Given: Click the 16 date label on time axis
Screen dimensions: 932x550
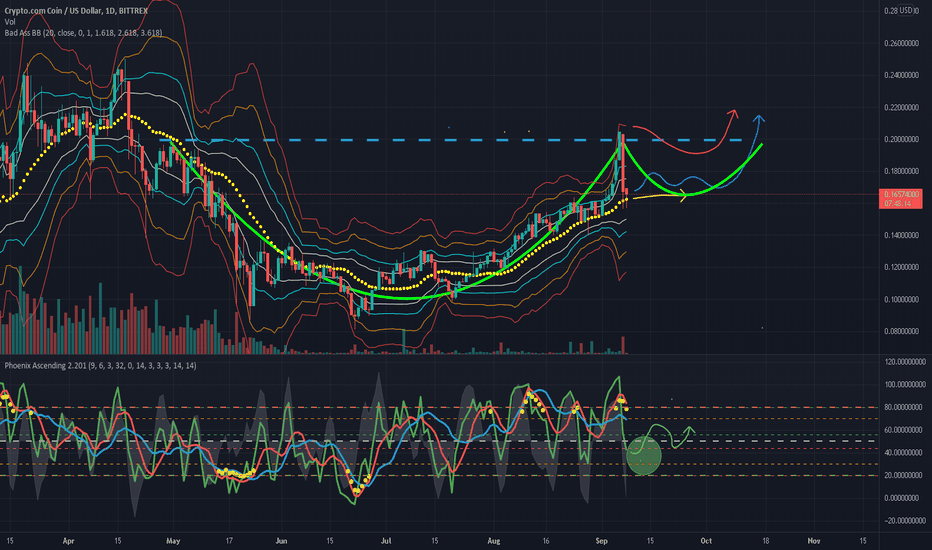Looking at the screenshot, I should [x=546, y=541].
